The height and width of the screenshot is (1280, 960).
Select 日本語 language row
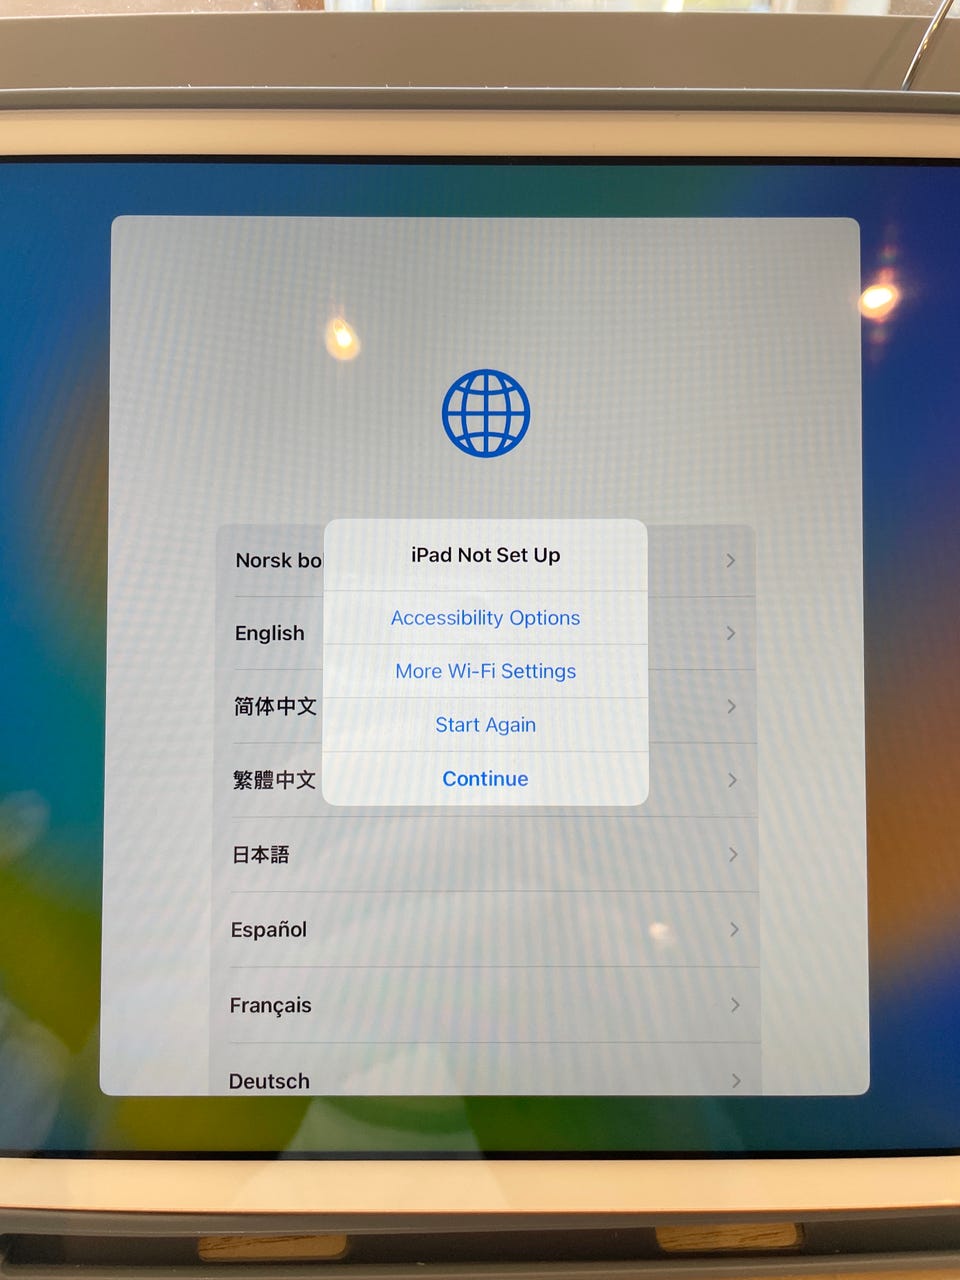[485, 854]
